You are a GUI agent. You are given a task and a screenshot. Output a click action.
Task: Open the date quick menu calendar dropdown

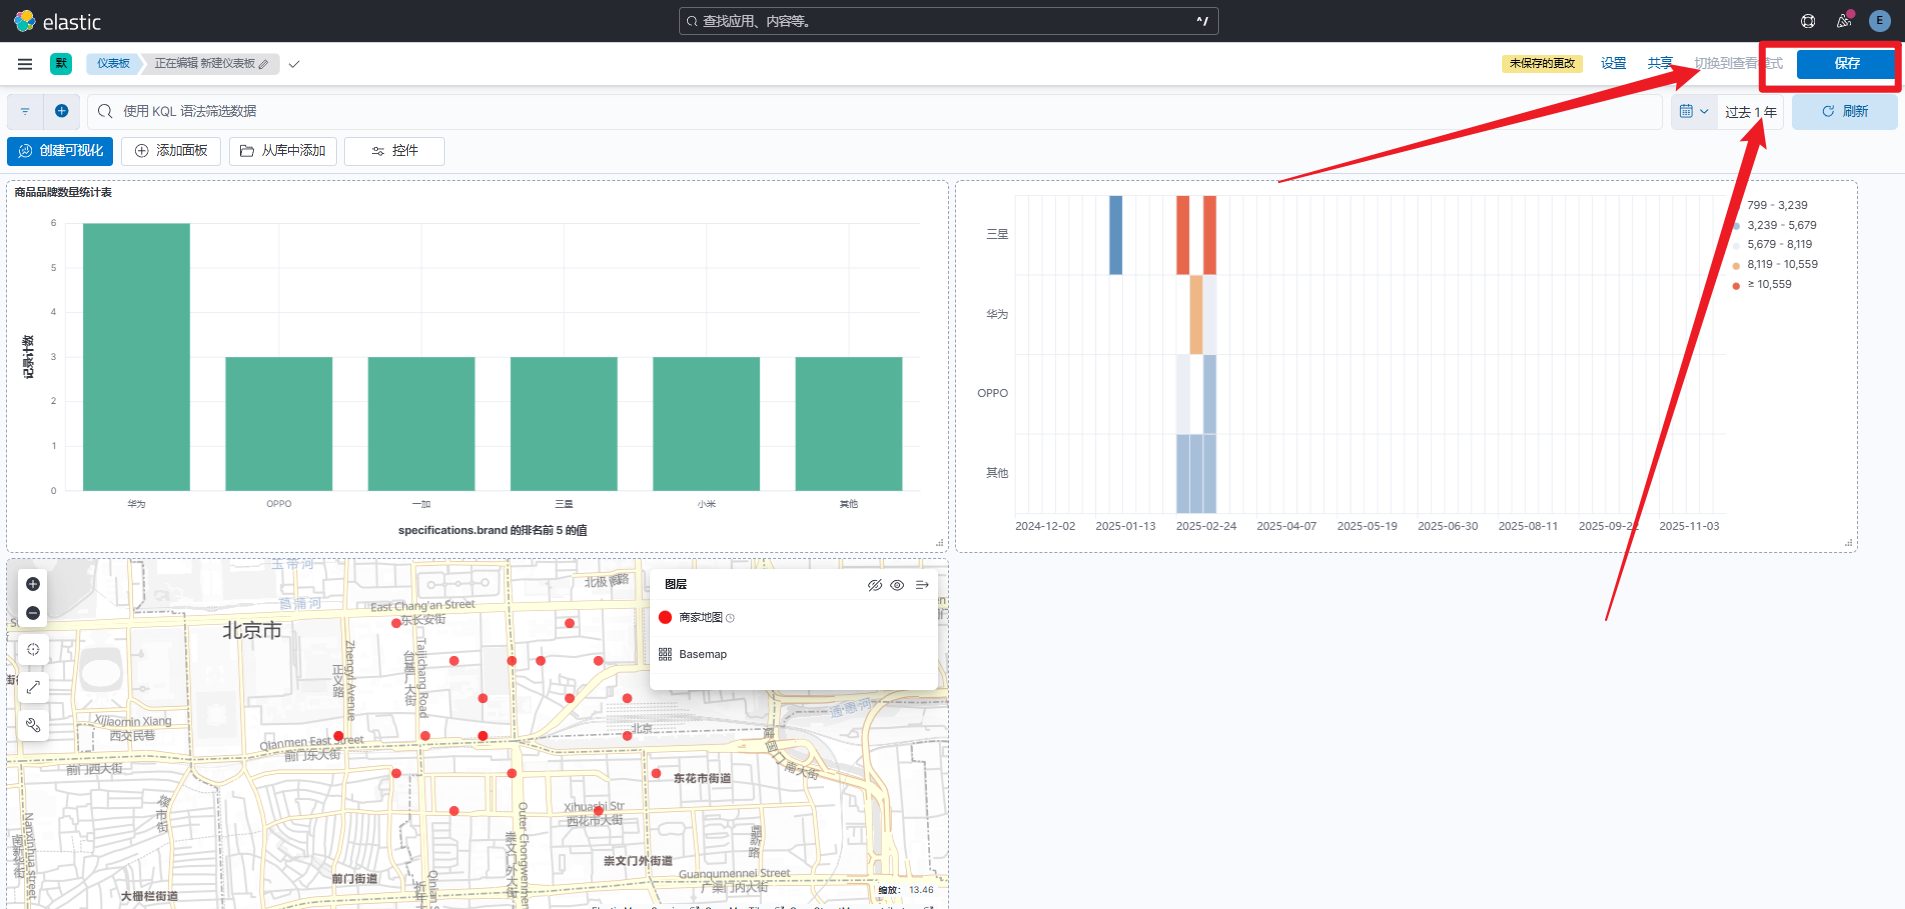(1694, 111)
